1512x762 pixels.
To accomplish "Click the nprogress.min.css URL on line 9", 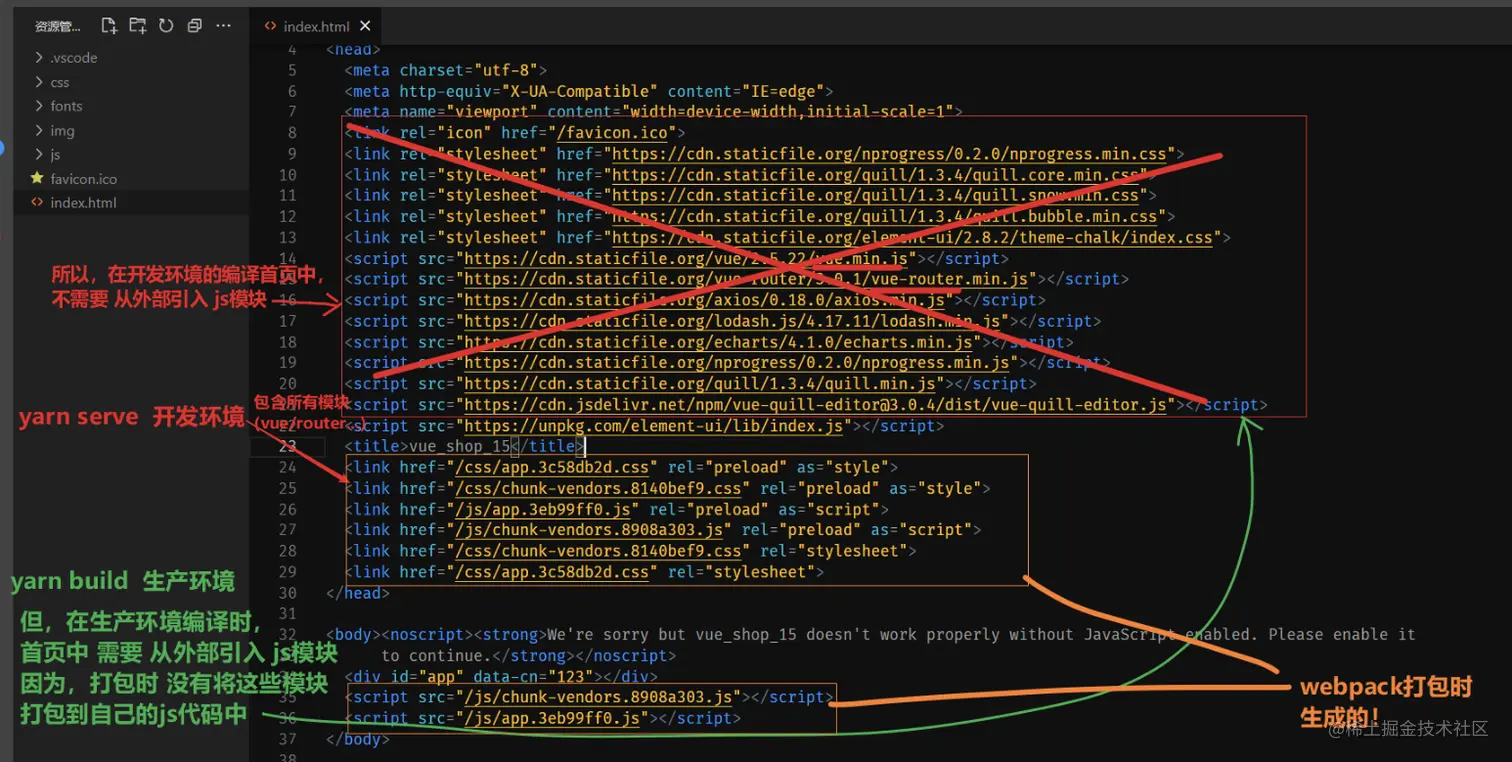I will pos(889,154).
